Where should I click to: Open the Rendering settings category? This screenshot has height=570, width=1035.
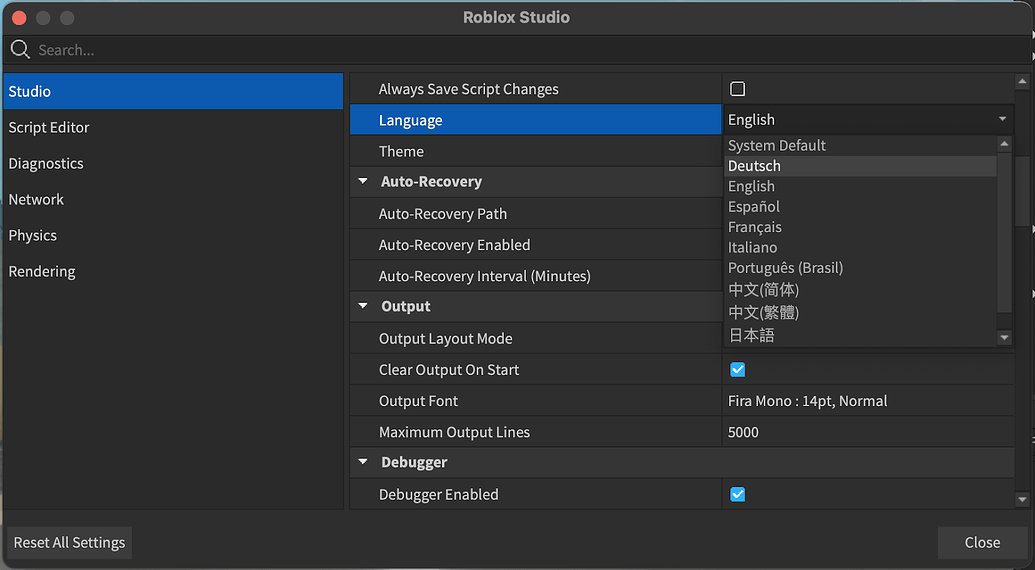point(173,271)
